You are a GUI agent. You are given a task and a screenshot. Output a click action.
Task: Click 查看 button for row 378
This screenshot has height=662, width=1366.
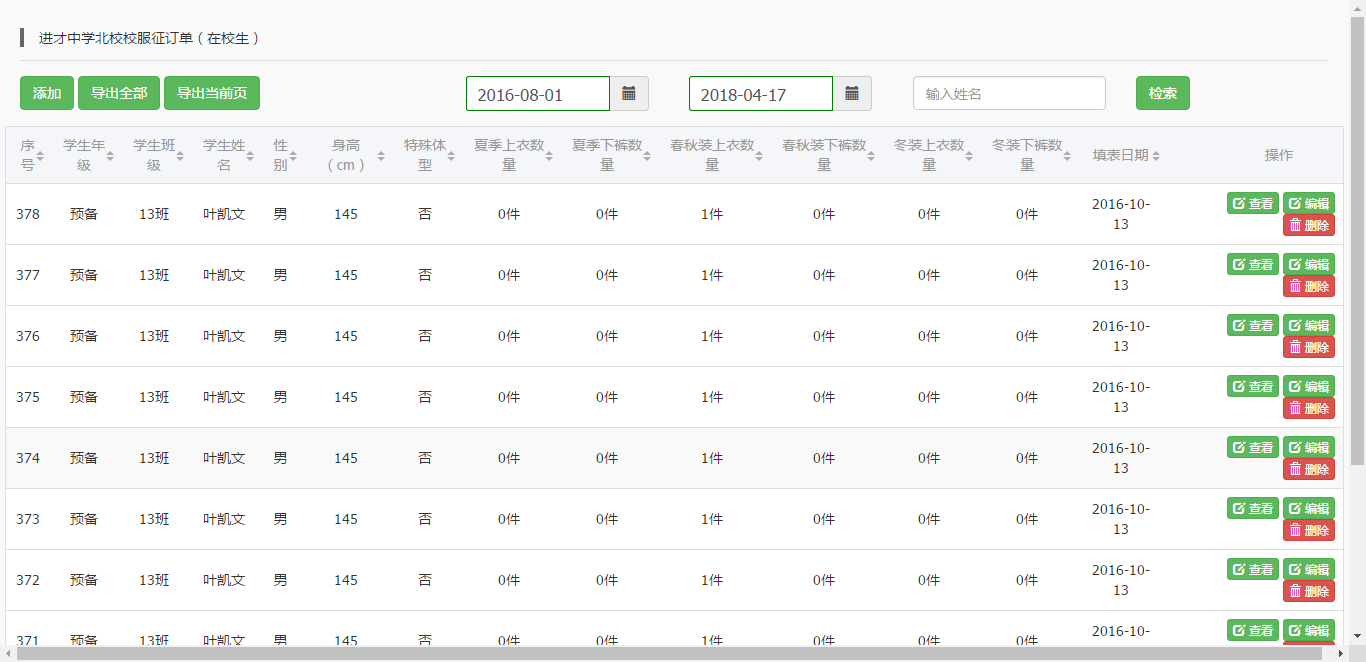click(x=1252, y=203)
